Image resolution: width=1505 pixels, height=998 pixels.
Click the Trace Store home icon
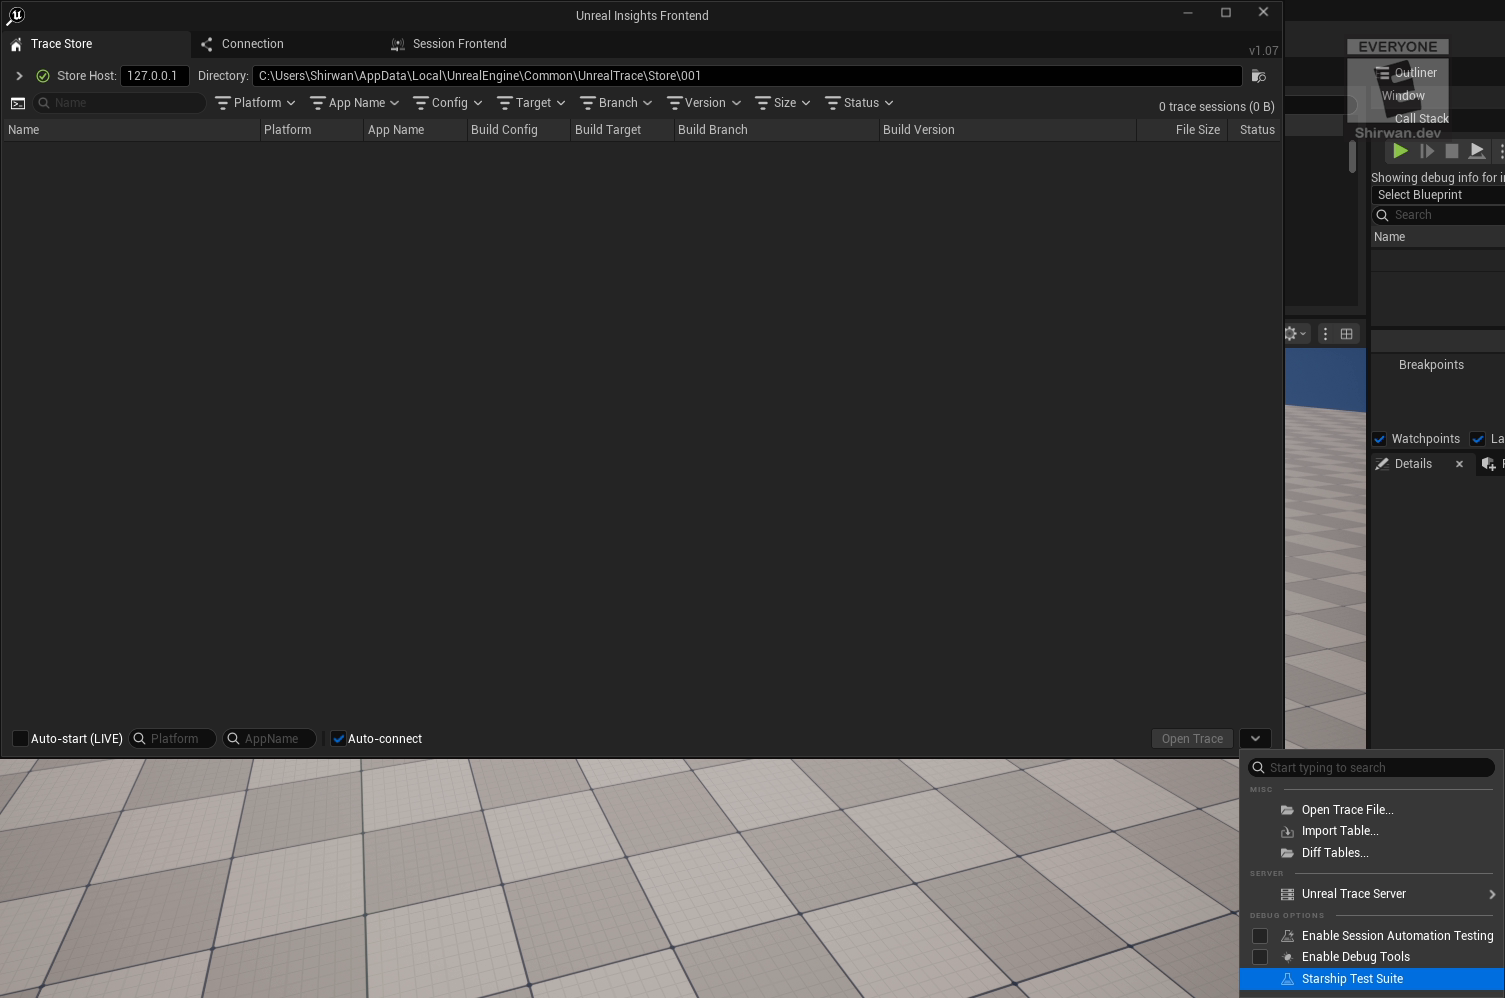[x=16, y=44]
